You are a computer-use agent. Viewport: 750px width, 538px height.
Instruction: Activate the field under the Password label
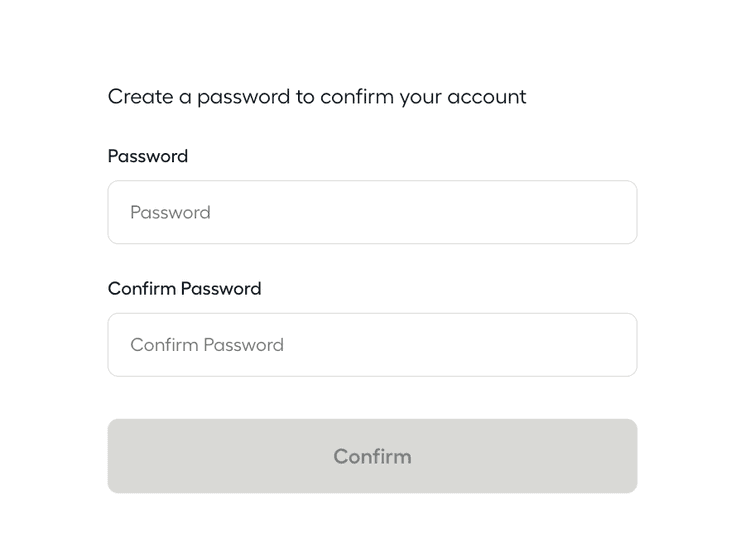coord(372,212)
